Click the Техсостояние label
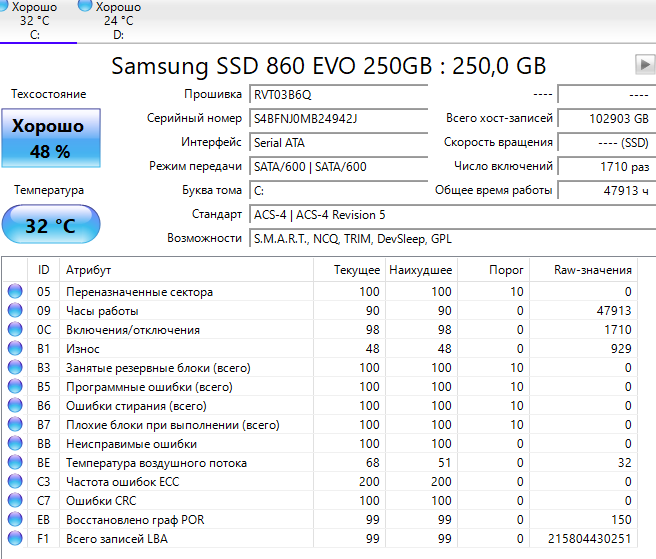This screenshot has width=656, height=559. point(49,94)
